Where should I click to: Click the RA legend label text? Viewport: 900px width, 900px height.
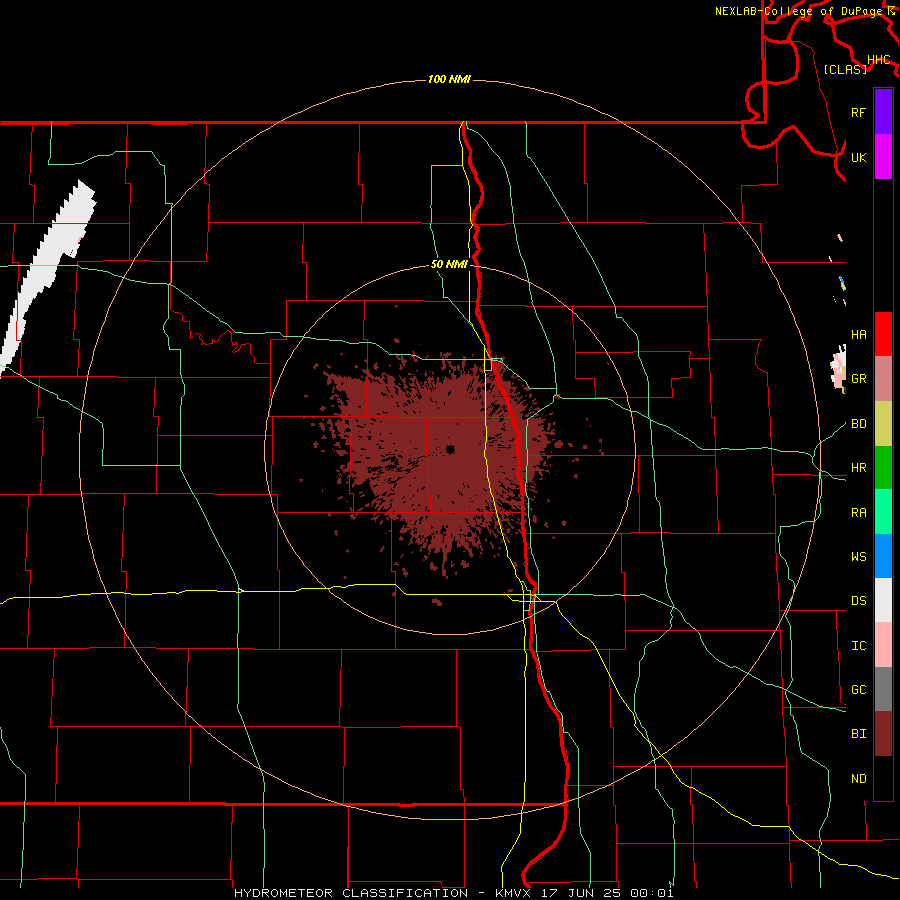point(859,512)
